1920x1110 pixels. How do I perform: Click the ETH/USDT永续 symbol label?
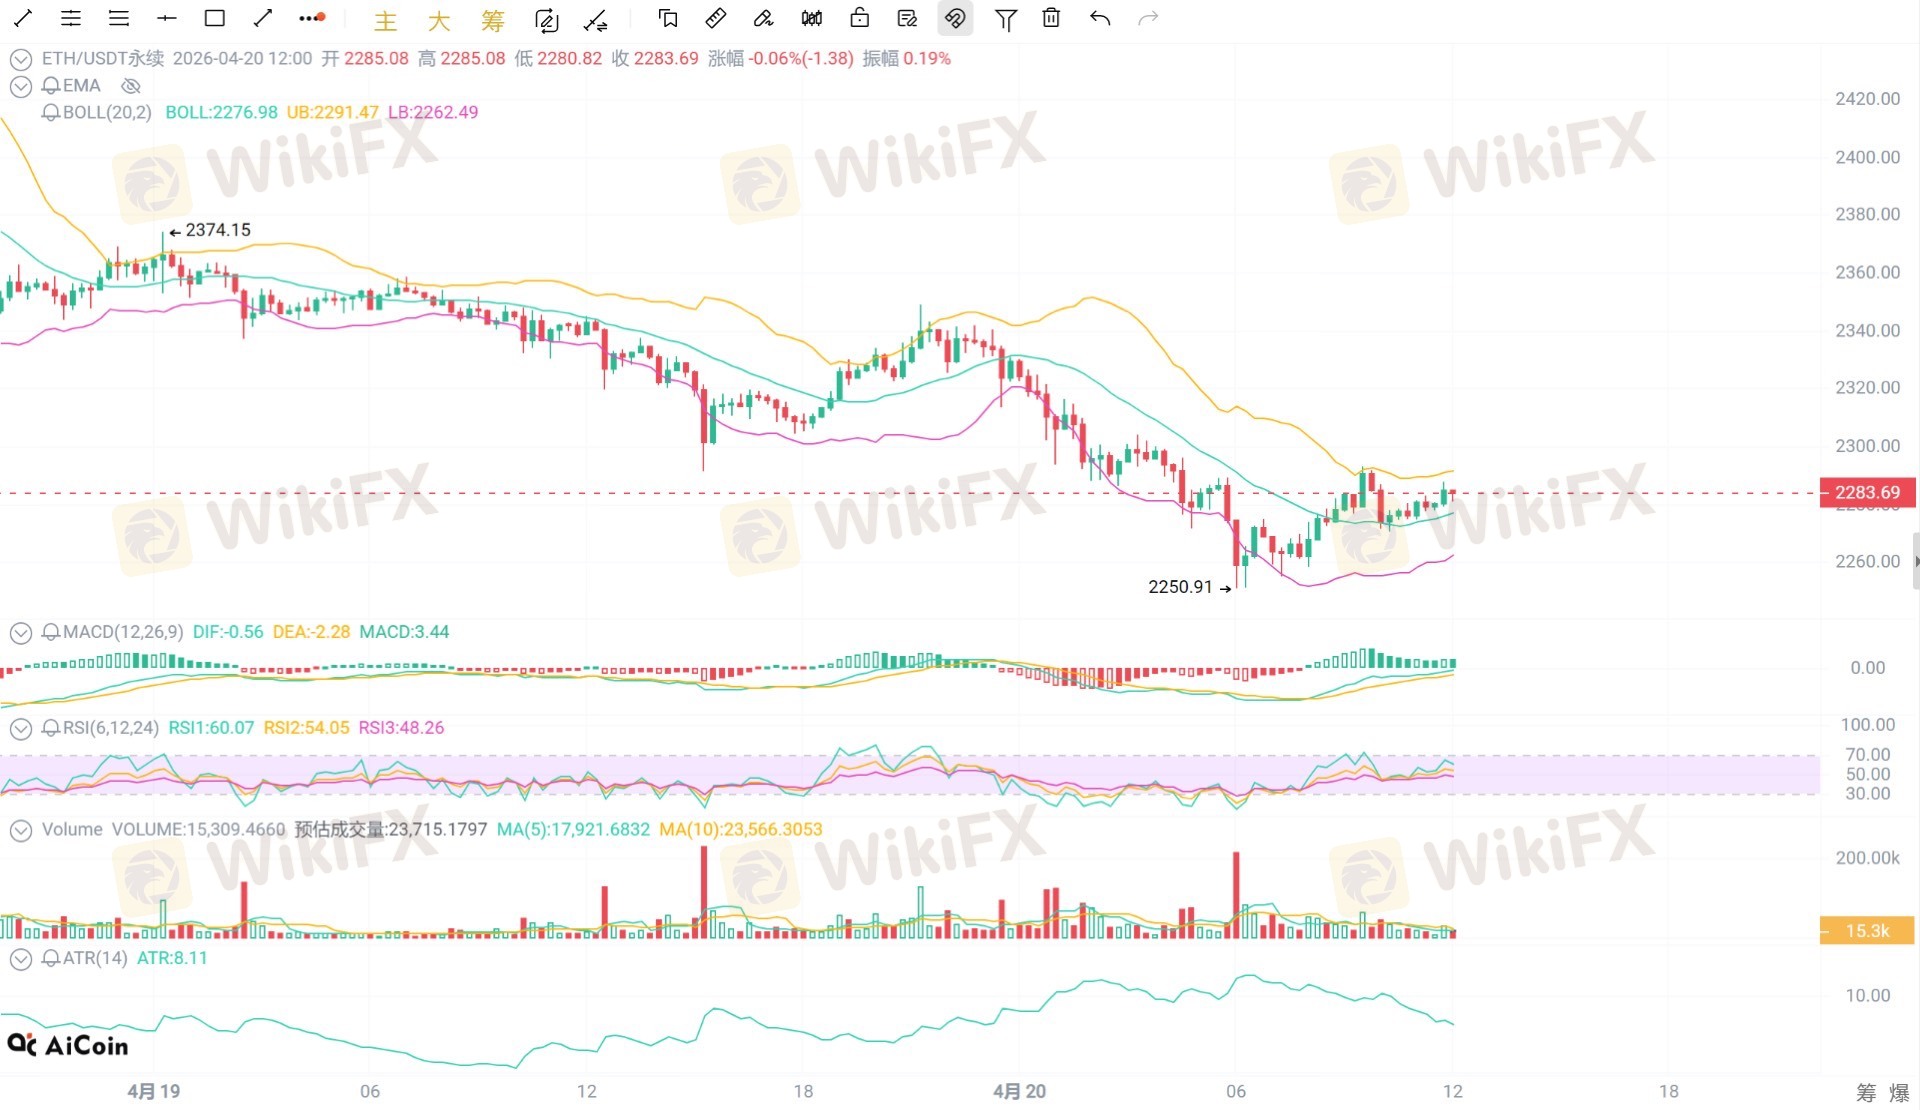[x=103, y=59]
